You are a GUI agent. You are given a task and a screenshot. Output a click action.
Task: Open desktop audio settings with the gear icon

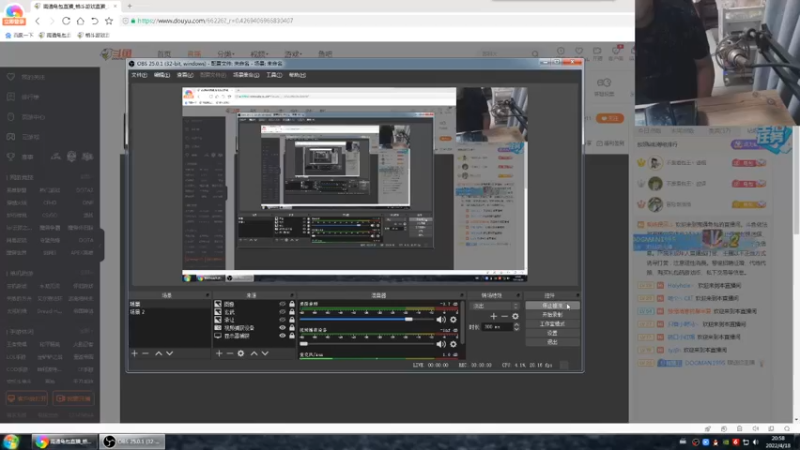tap(453, 319)
